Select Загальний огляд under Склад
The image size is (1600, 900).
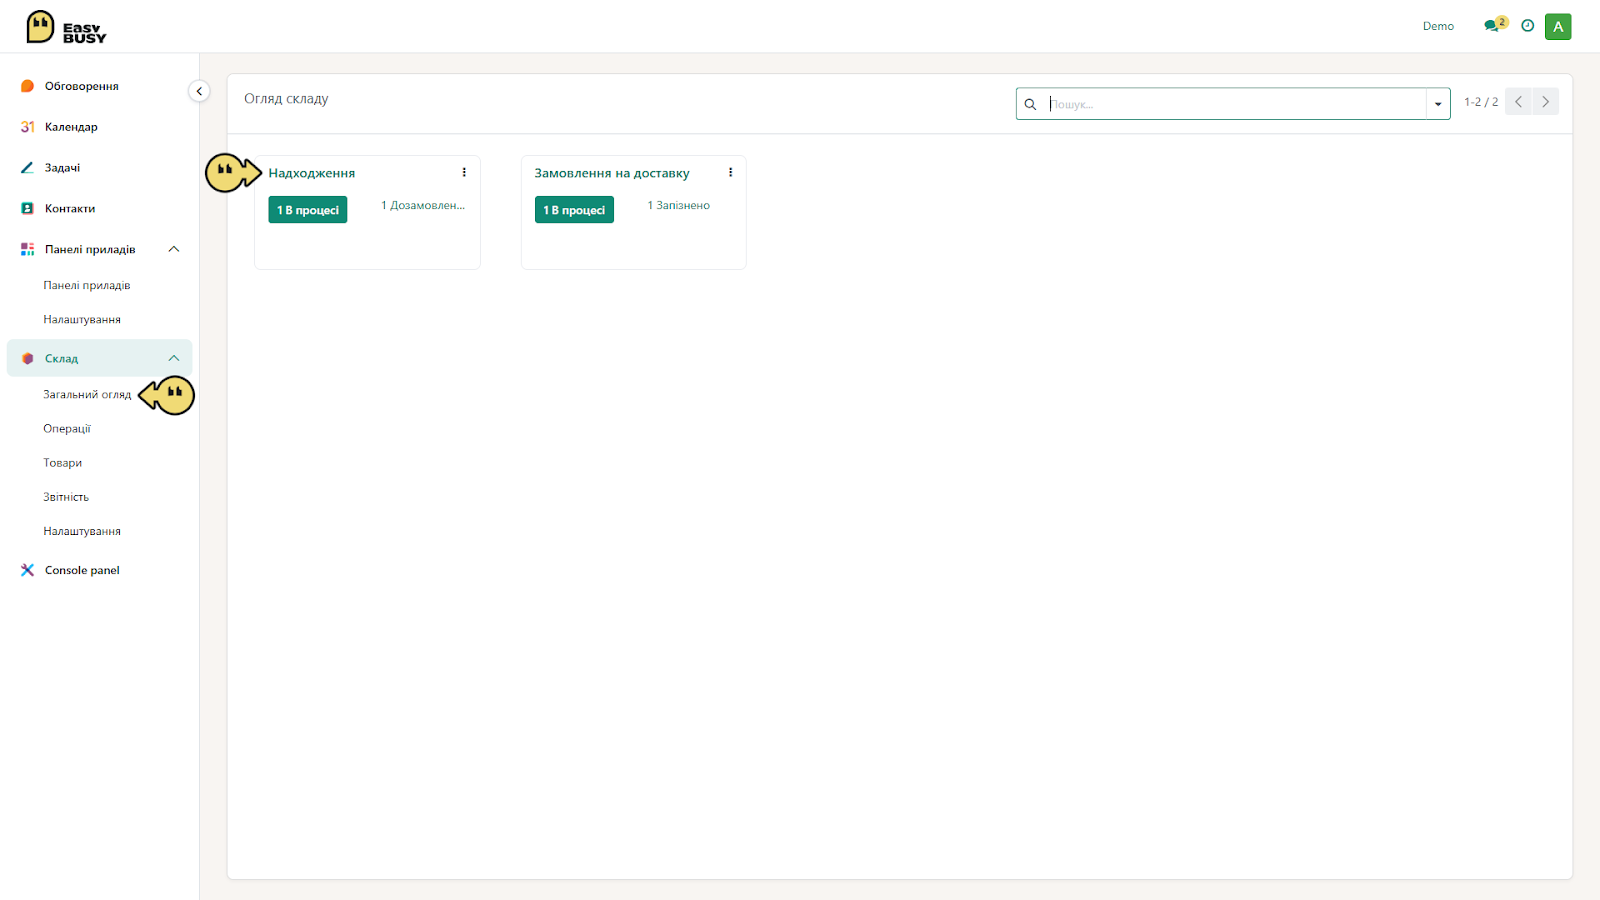point(87,394)
